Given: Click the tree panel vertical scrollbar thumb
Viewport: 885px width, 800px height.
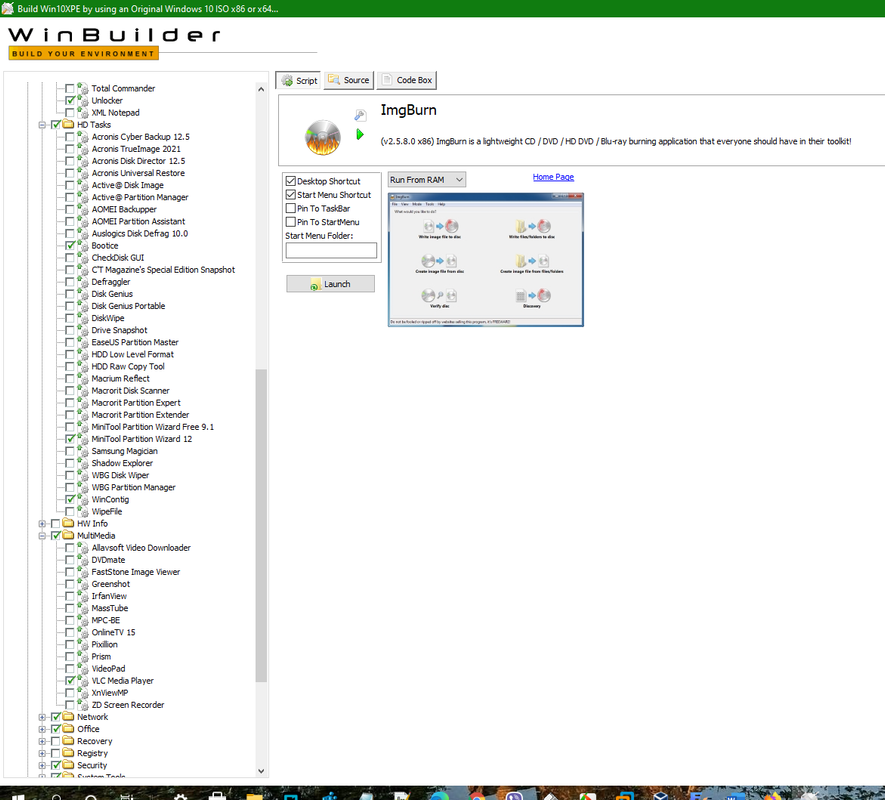Looking at the screenshot, I should [261, 526].
